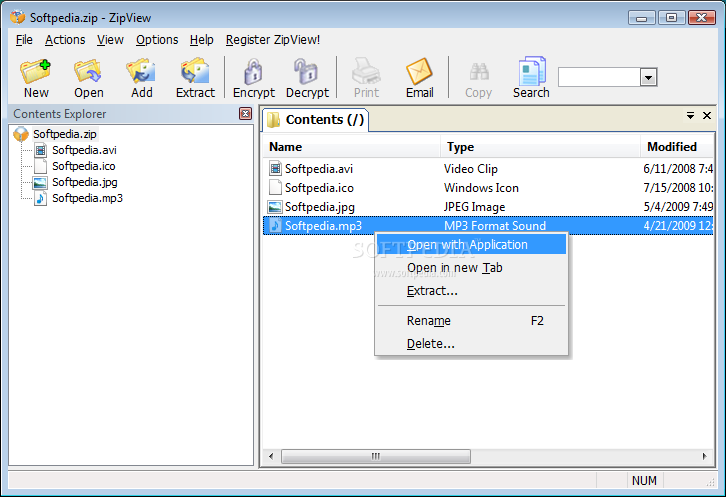Click the sound icon beside Softpedia.mp3 in list

click(275, 226)
